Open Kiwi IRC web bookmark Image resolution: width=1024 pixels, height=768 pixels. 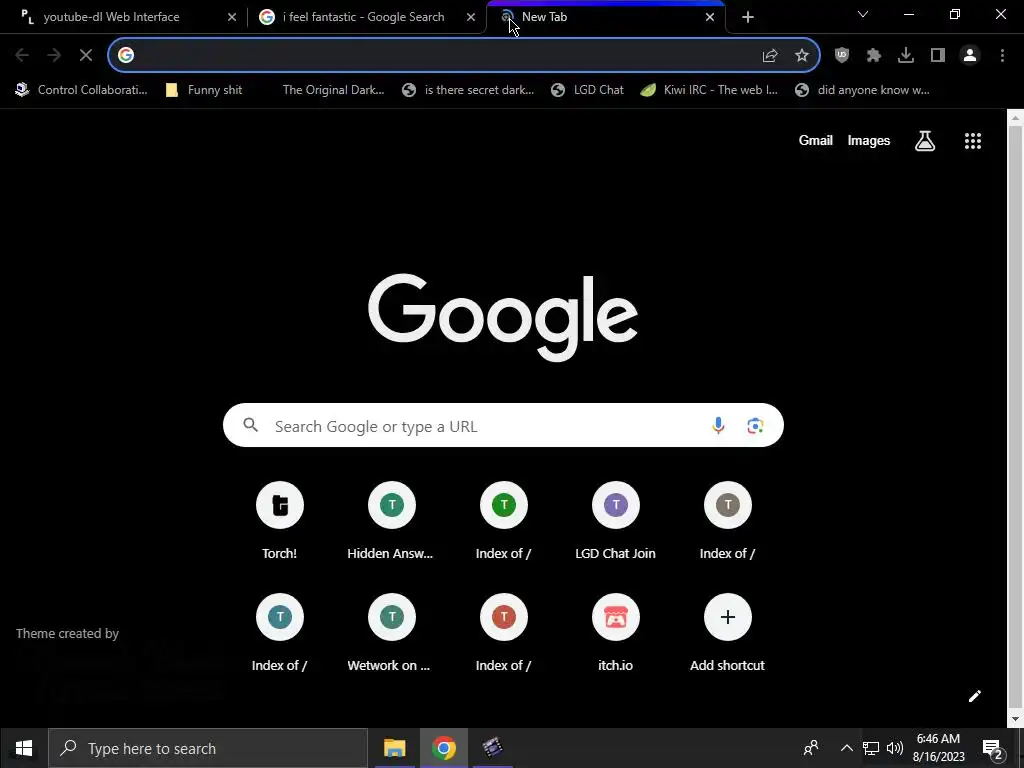709,90
